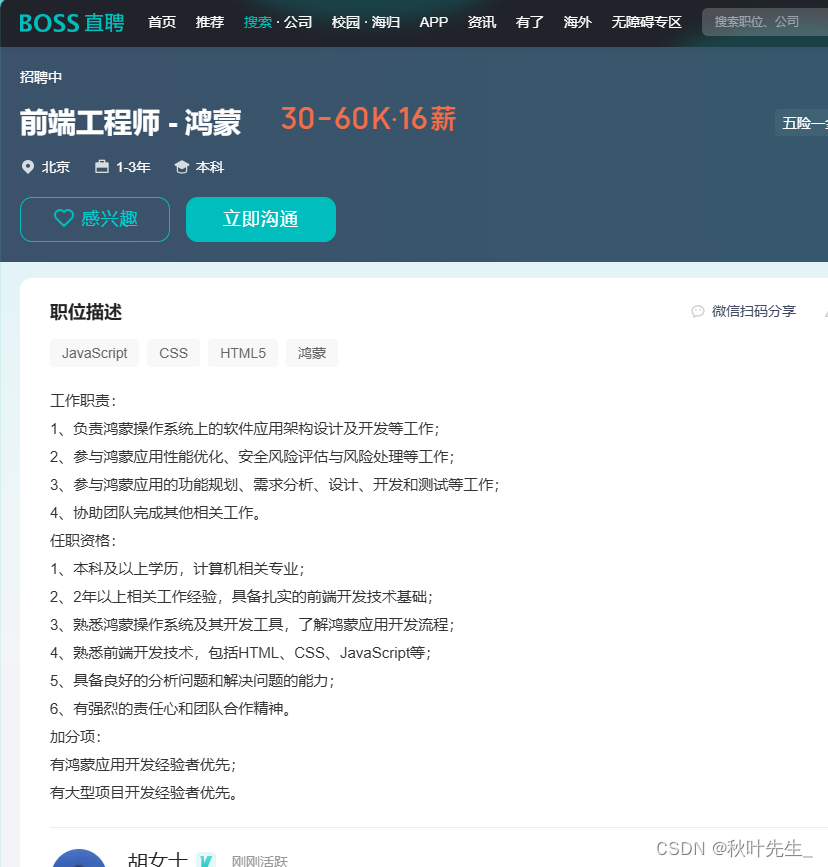Image resolution: width=828 pixels, height=867 pixels.
Task: Click the recruiter avatar thumbnail
Action: tap(79, 858)
